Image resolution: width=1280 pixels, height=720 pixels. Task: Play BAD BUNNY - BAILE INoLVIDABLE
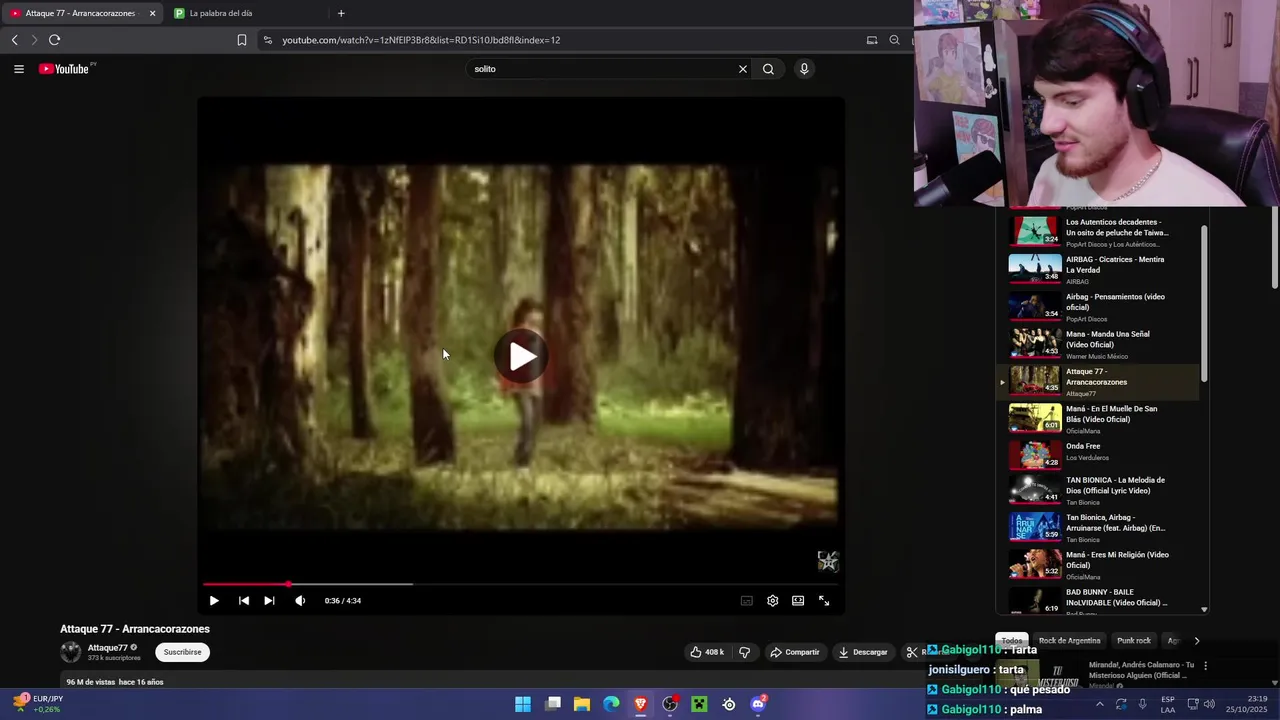click(x=1098, y=602)
